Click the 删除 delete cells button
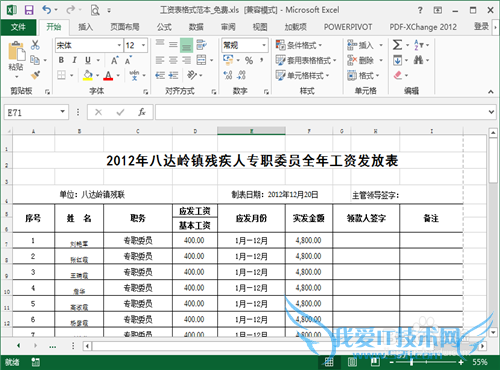The image size is (500, 370). 361,60
